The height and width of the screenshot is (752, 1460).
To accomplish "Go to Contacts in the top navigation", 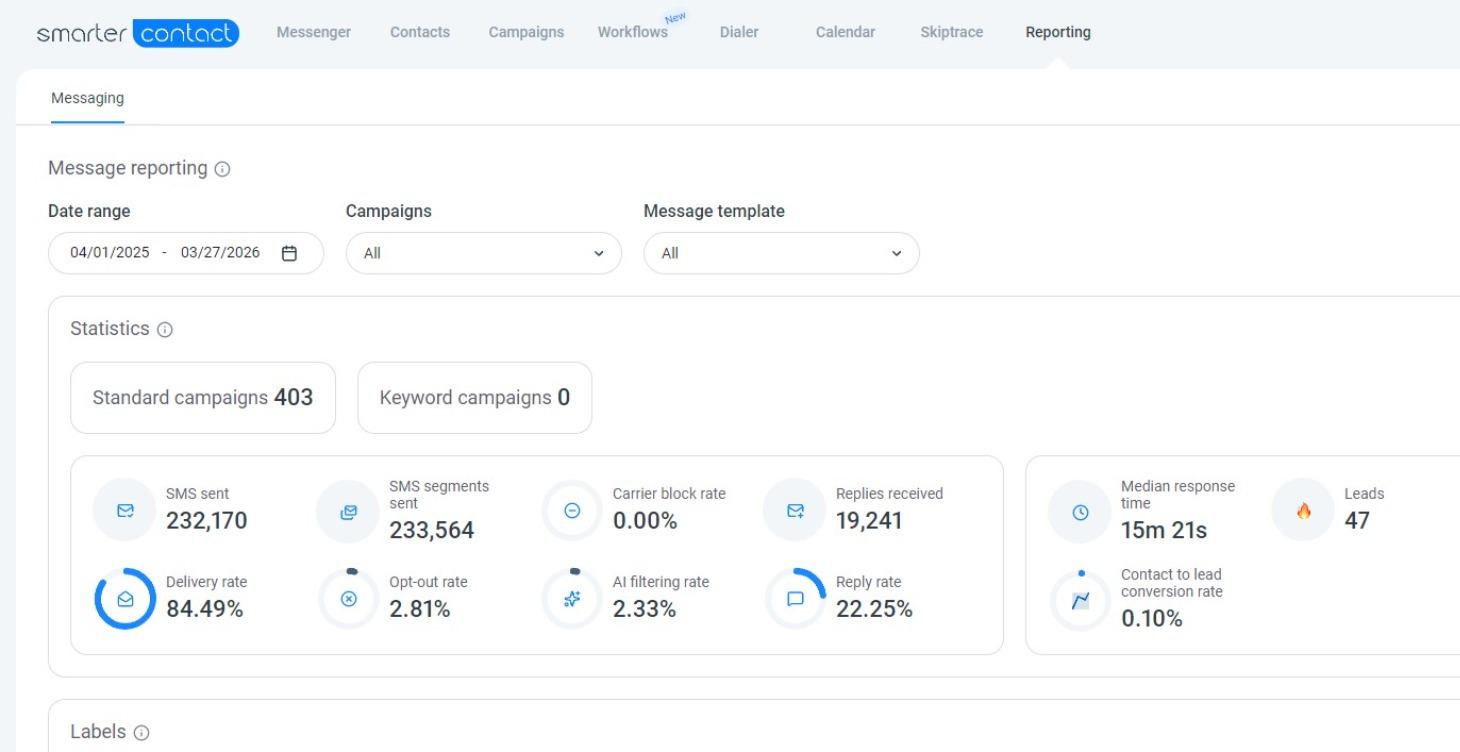I will pos(420,32).
